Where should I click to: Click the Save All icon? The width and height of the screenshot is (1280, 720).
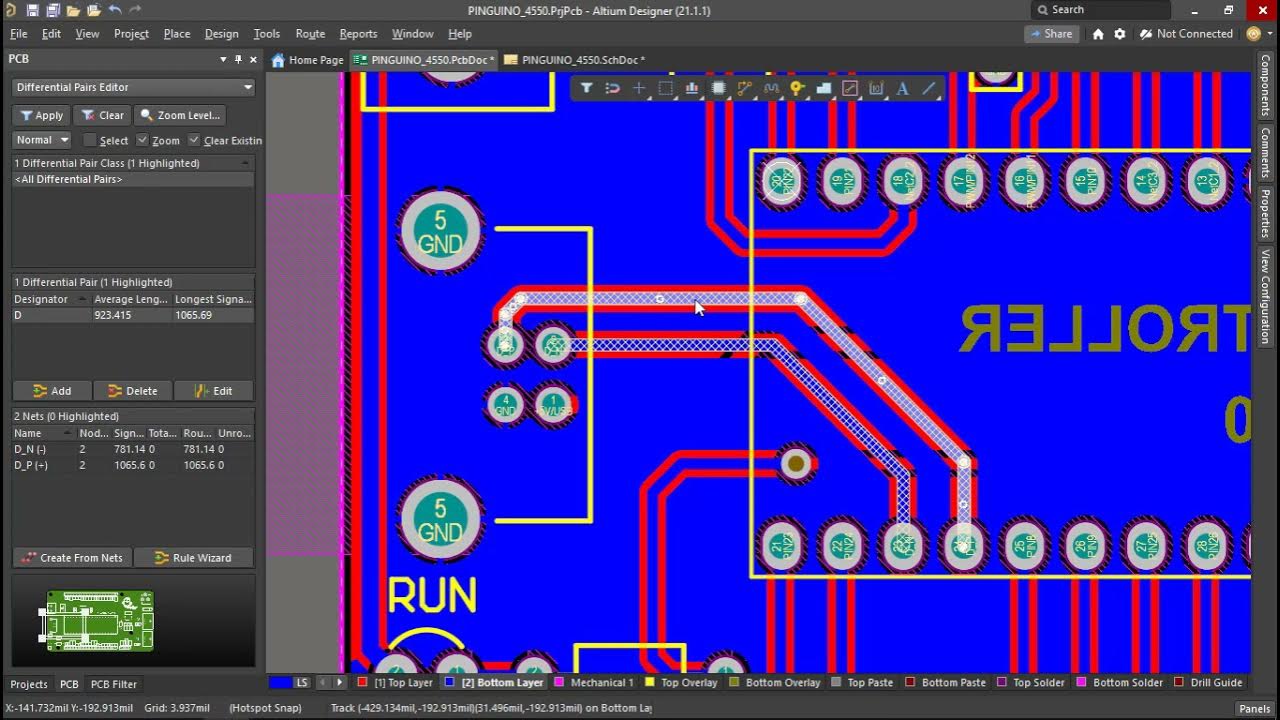coord(52,10)
